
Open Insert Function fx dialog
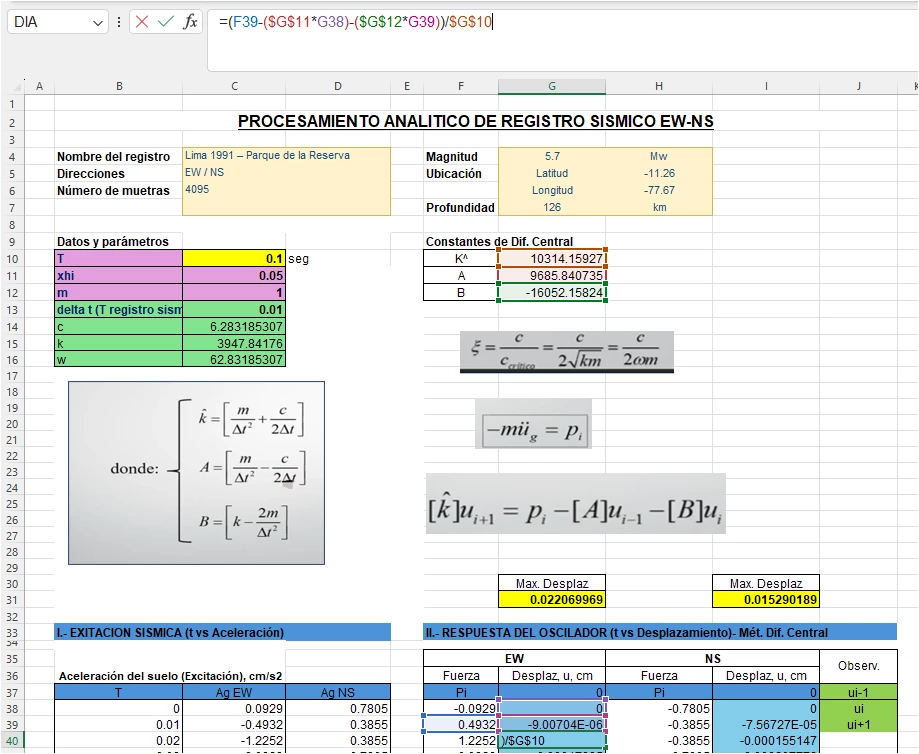coord(190,22)
